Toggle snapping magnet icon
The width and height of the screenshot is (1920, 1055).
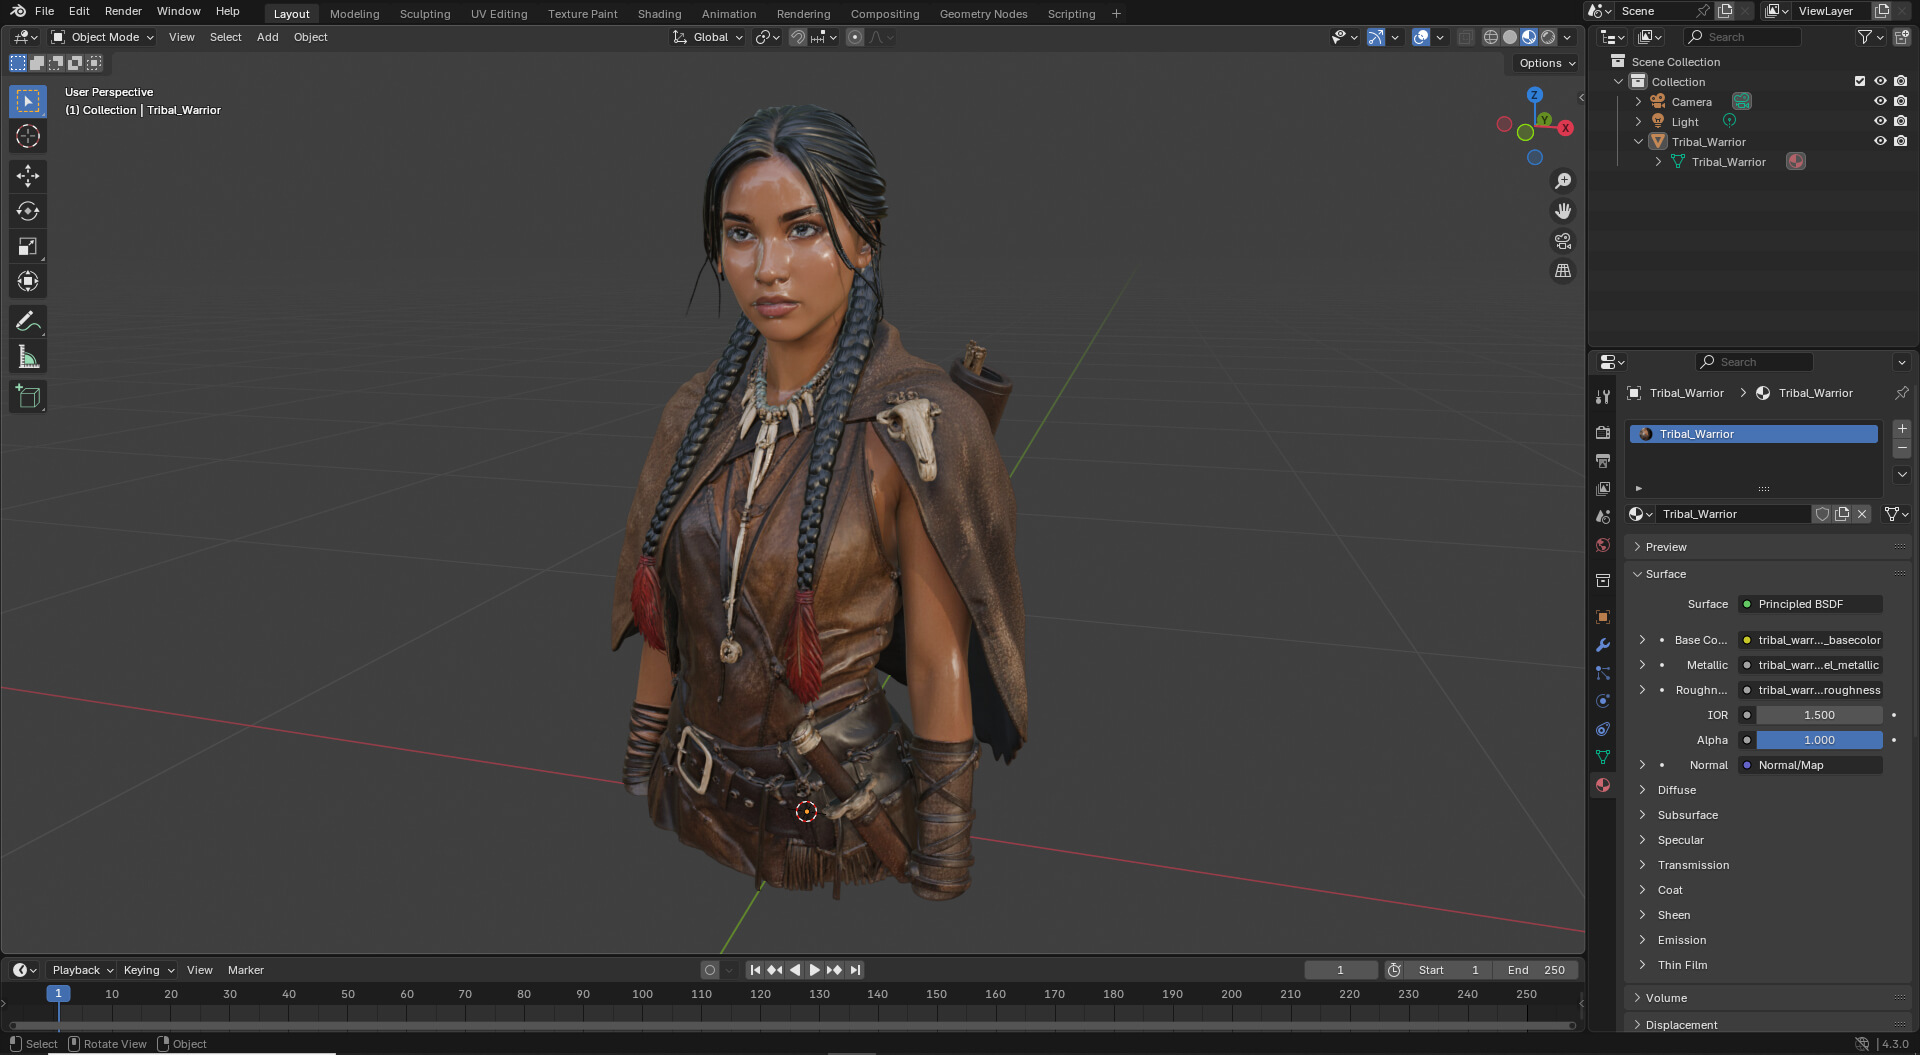[797, 37]
